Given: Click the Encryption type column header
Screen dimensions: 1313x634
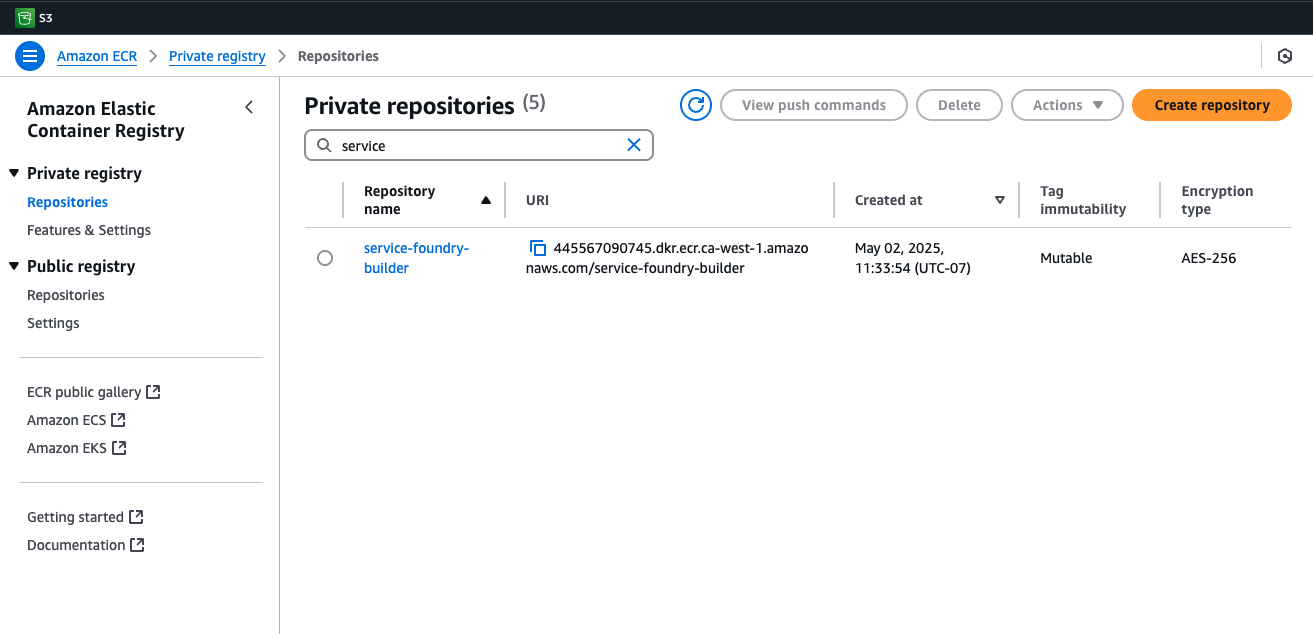Looking at the screenshot, I should 1217,200.
